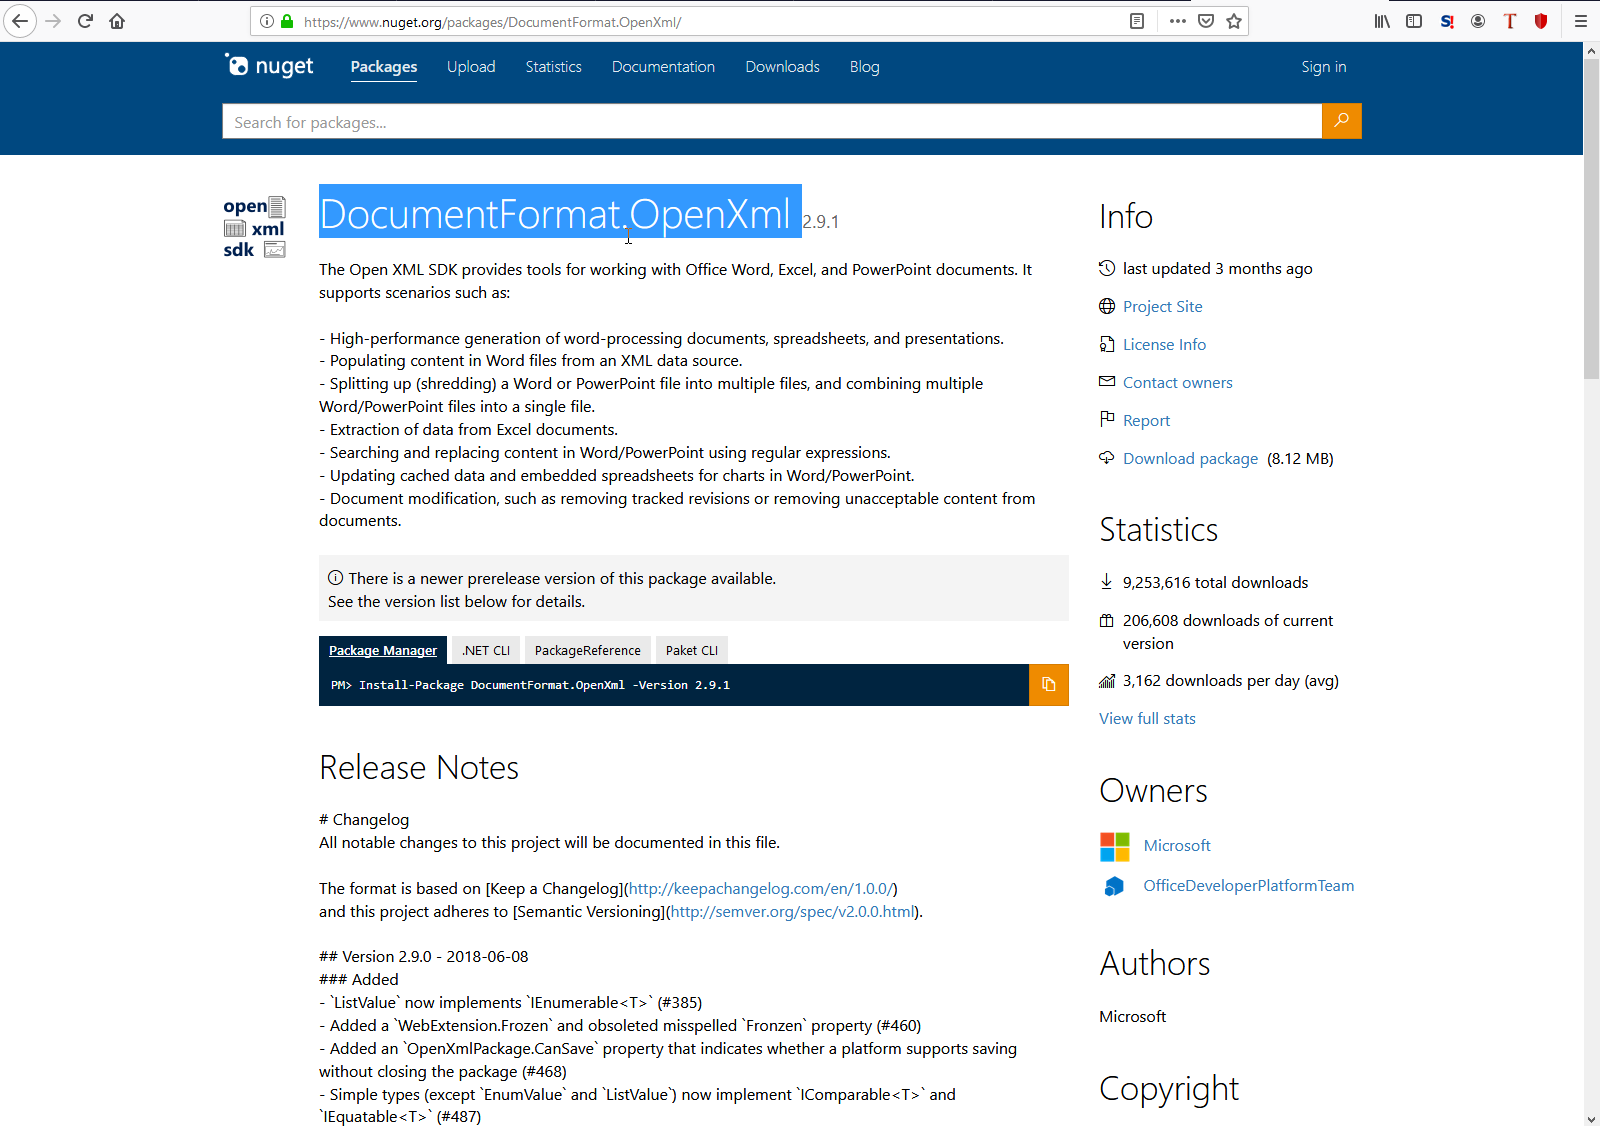Open the Firefox hamburger menu
The image size is (1600, 1126).
1581,21
